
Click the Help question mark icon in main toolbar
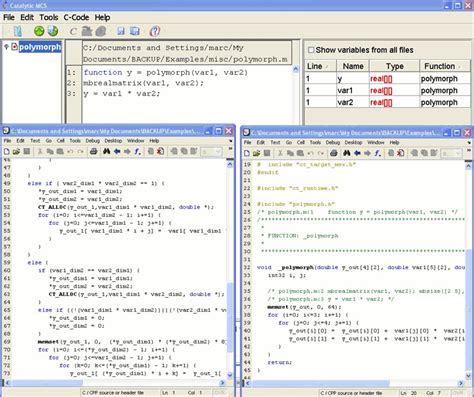(x=155, y=31)
